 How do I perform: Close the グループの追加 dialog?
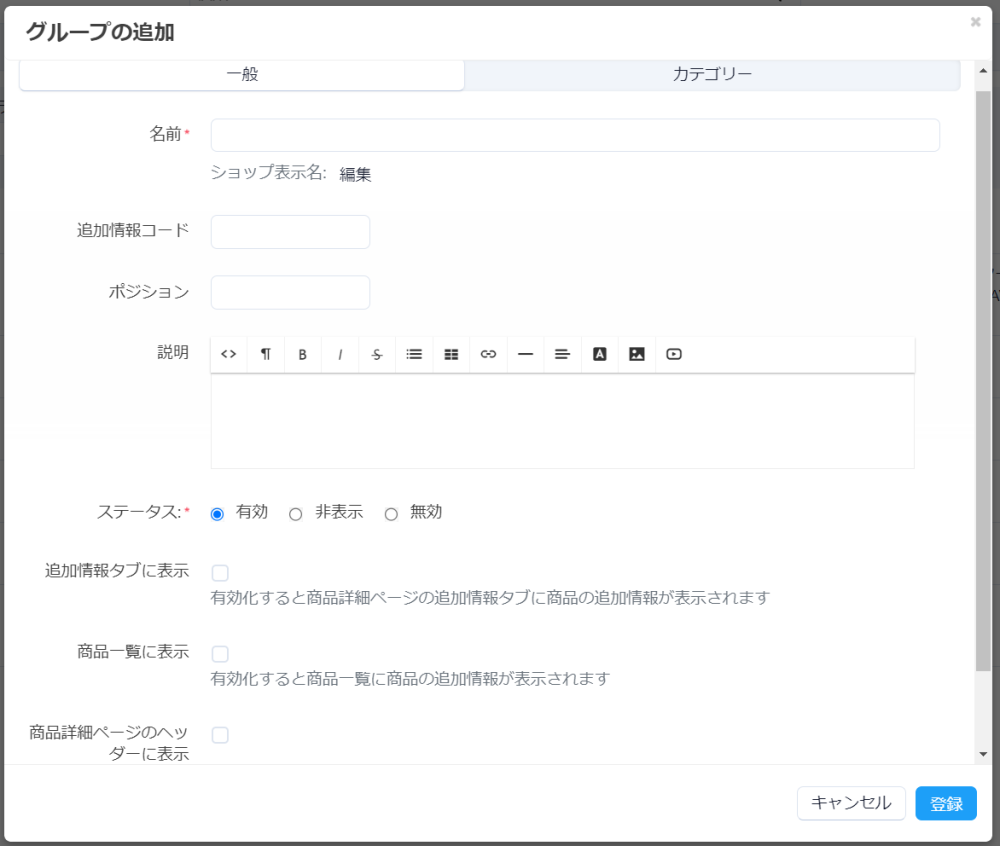[x=975, y=22]
